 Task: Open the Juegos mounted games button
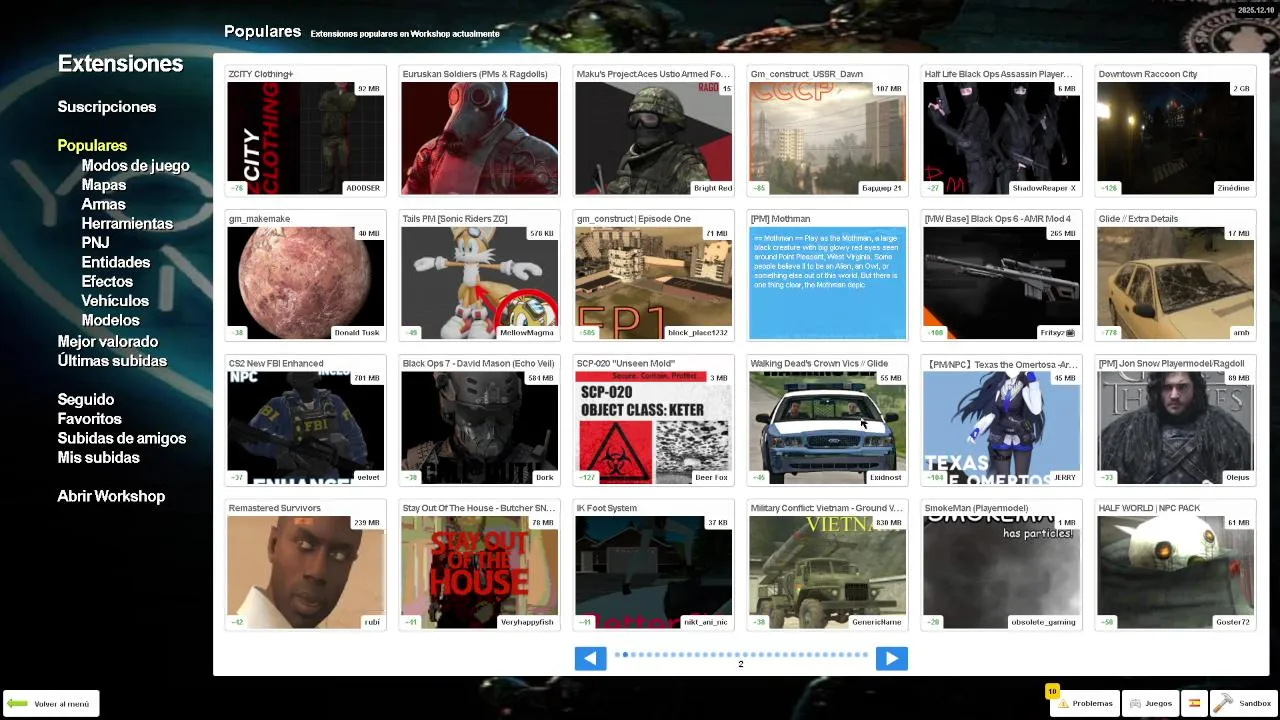1150,703
